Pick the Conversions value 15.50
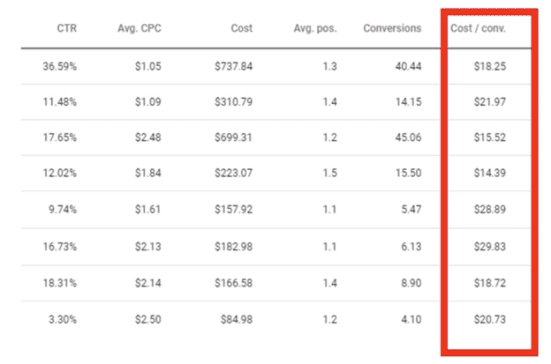Screen dimensions: 551x364 click(408, 173)
